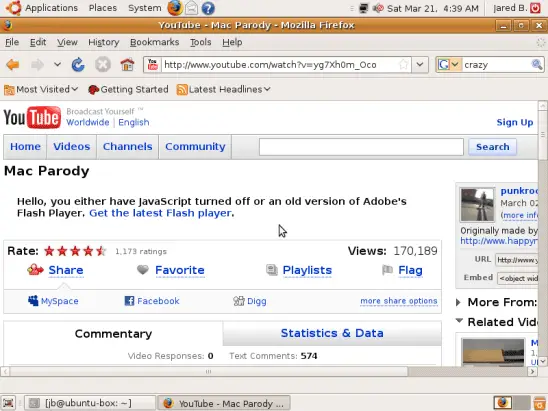
Task: Open the Edit menu
Action: click(x=38, y=42)
